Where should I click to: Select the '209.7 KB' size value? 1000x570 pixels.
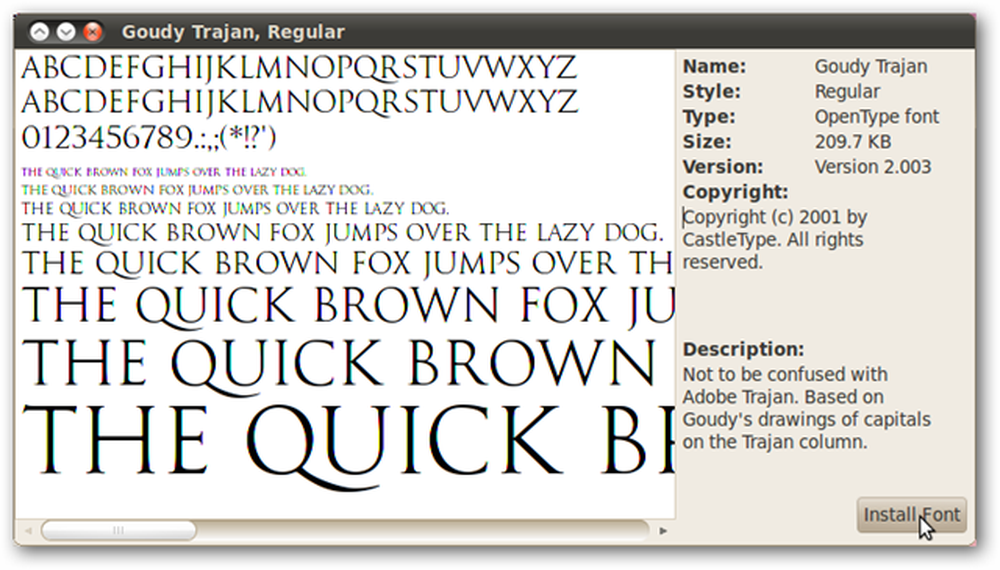pos(853,142)
